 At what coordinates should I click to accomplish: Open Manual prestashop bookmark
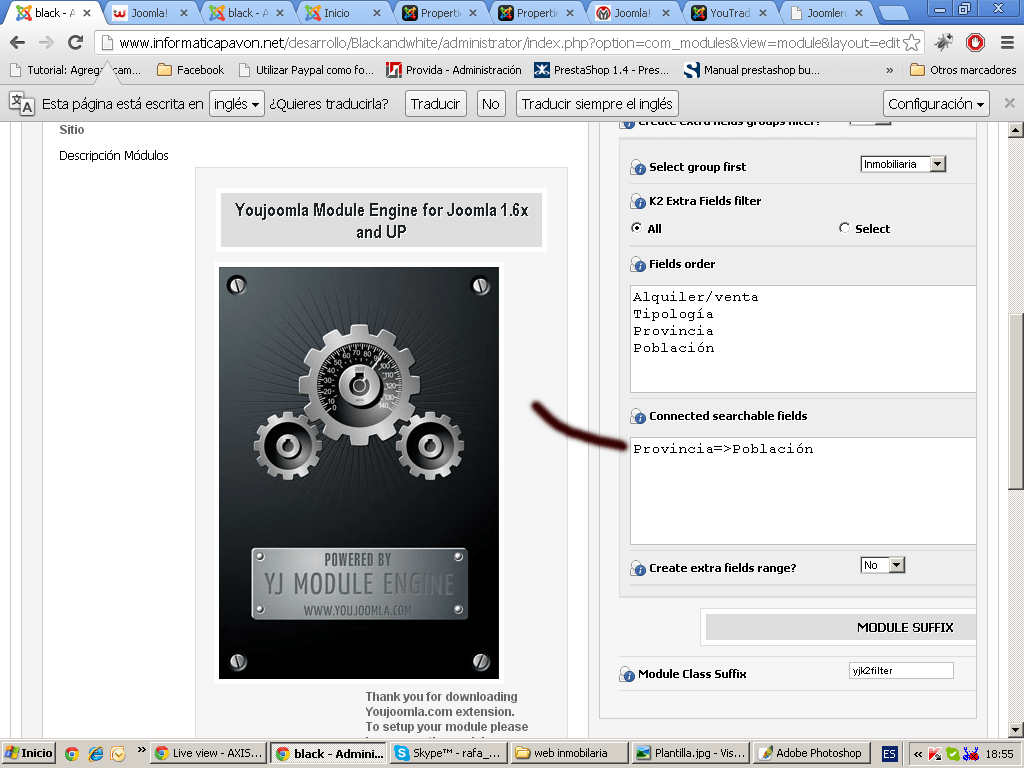pos(752,70)
